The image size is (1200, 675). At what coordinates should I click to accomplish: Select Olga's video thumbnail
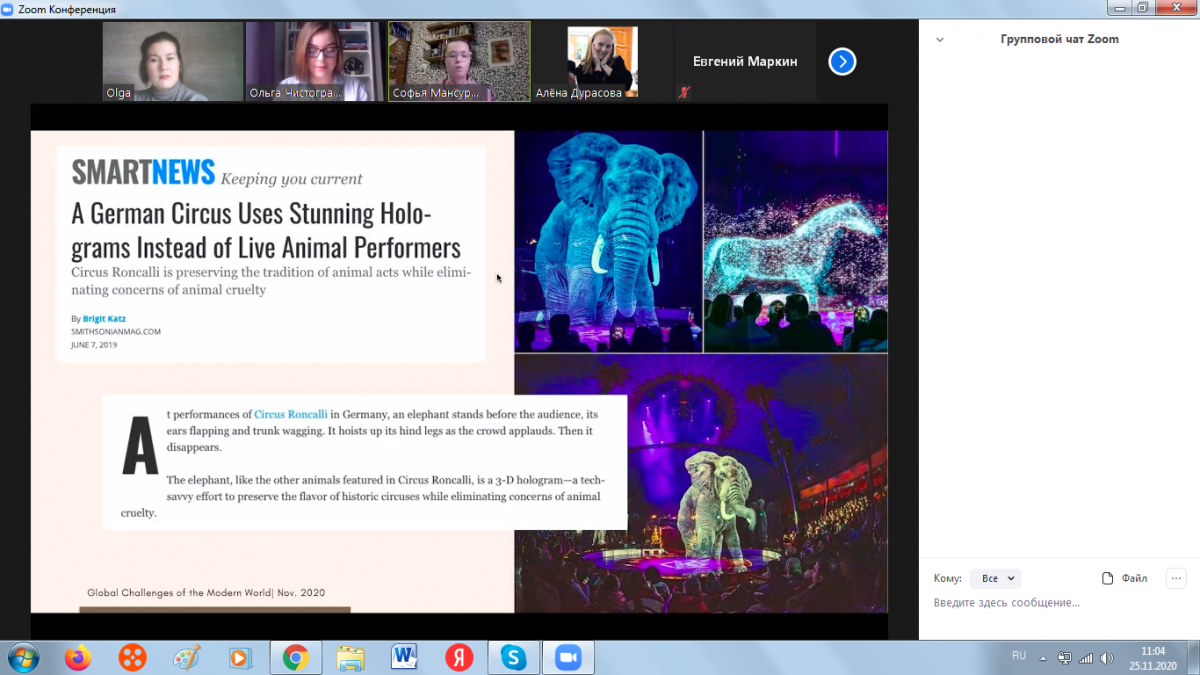[x=173, y=62]
